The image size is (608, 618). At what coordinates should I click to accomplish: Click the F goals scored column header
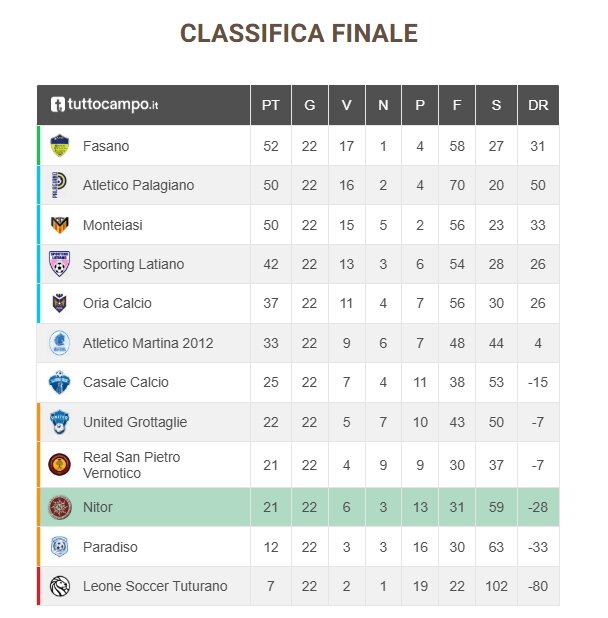457,105
